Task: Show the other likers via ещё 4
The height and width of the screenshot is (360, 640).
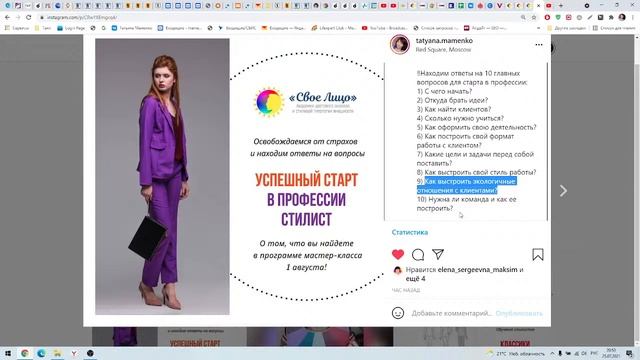Action: (x=416, y=278)
